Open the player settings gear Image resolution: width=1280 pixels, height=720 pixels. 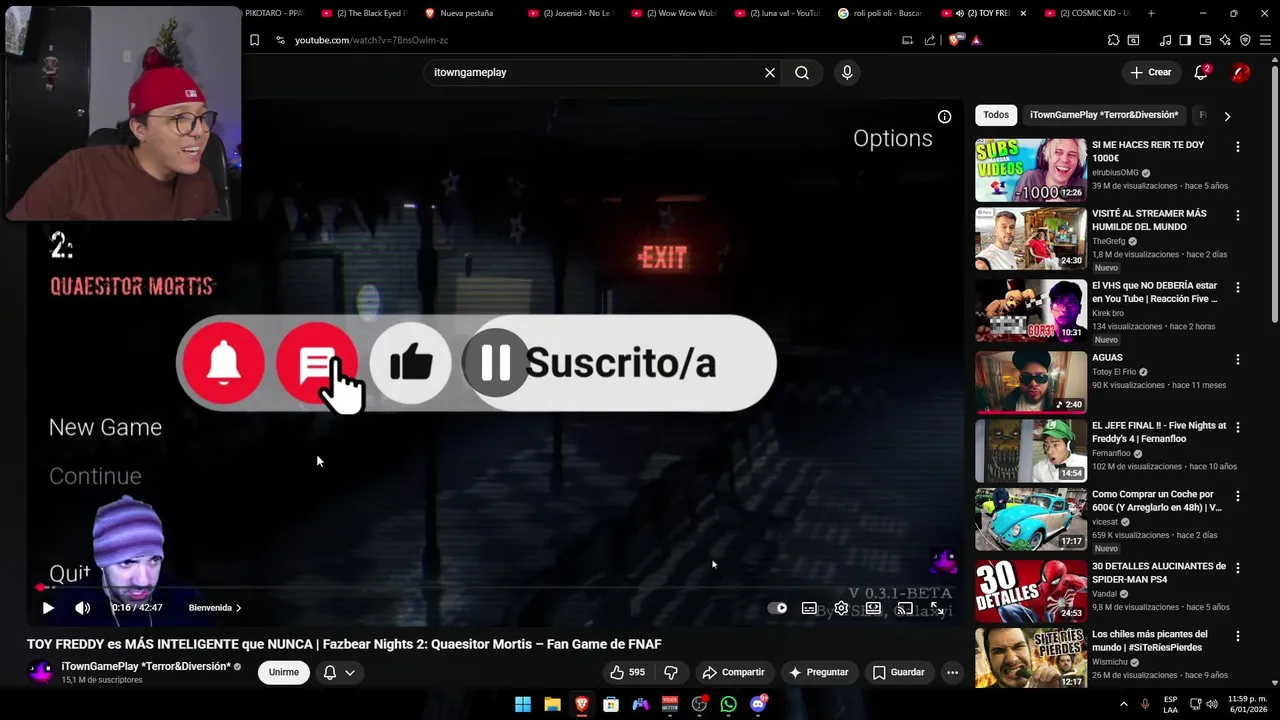click(x=841, y=608)
